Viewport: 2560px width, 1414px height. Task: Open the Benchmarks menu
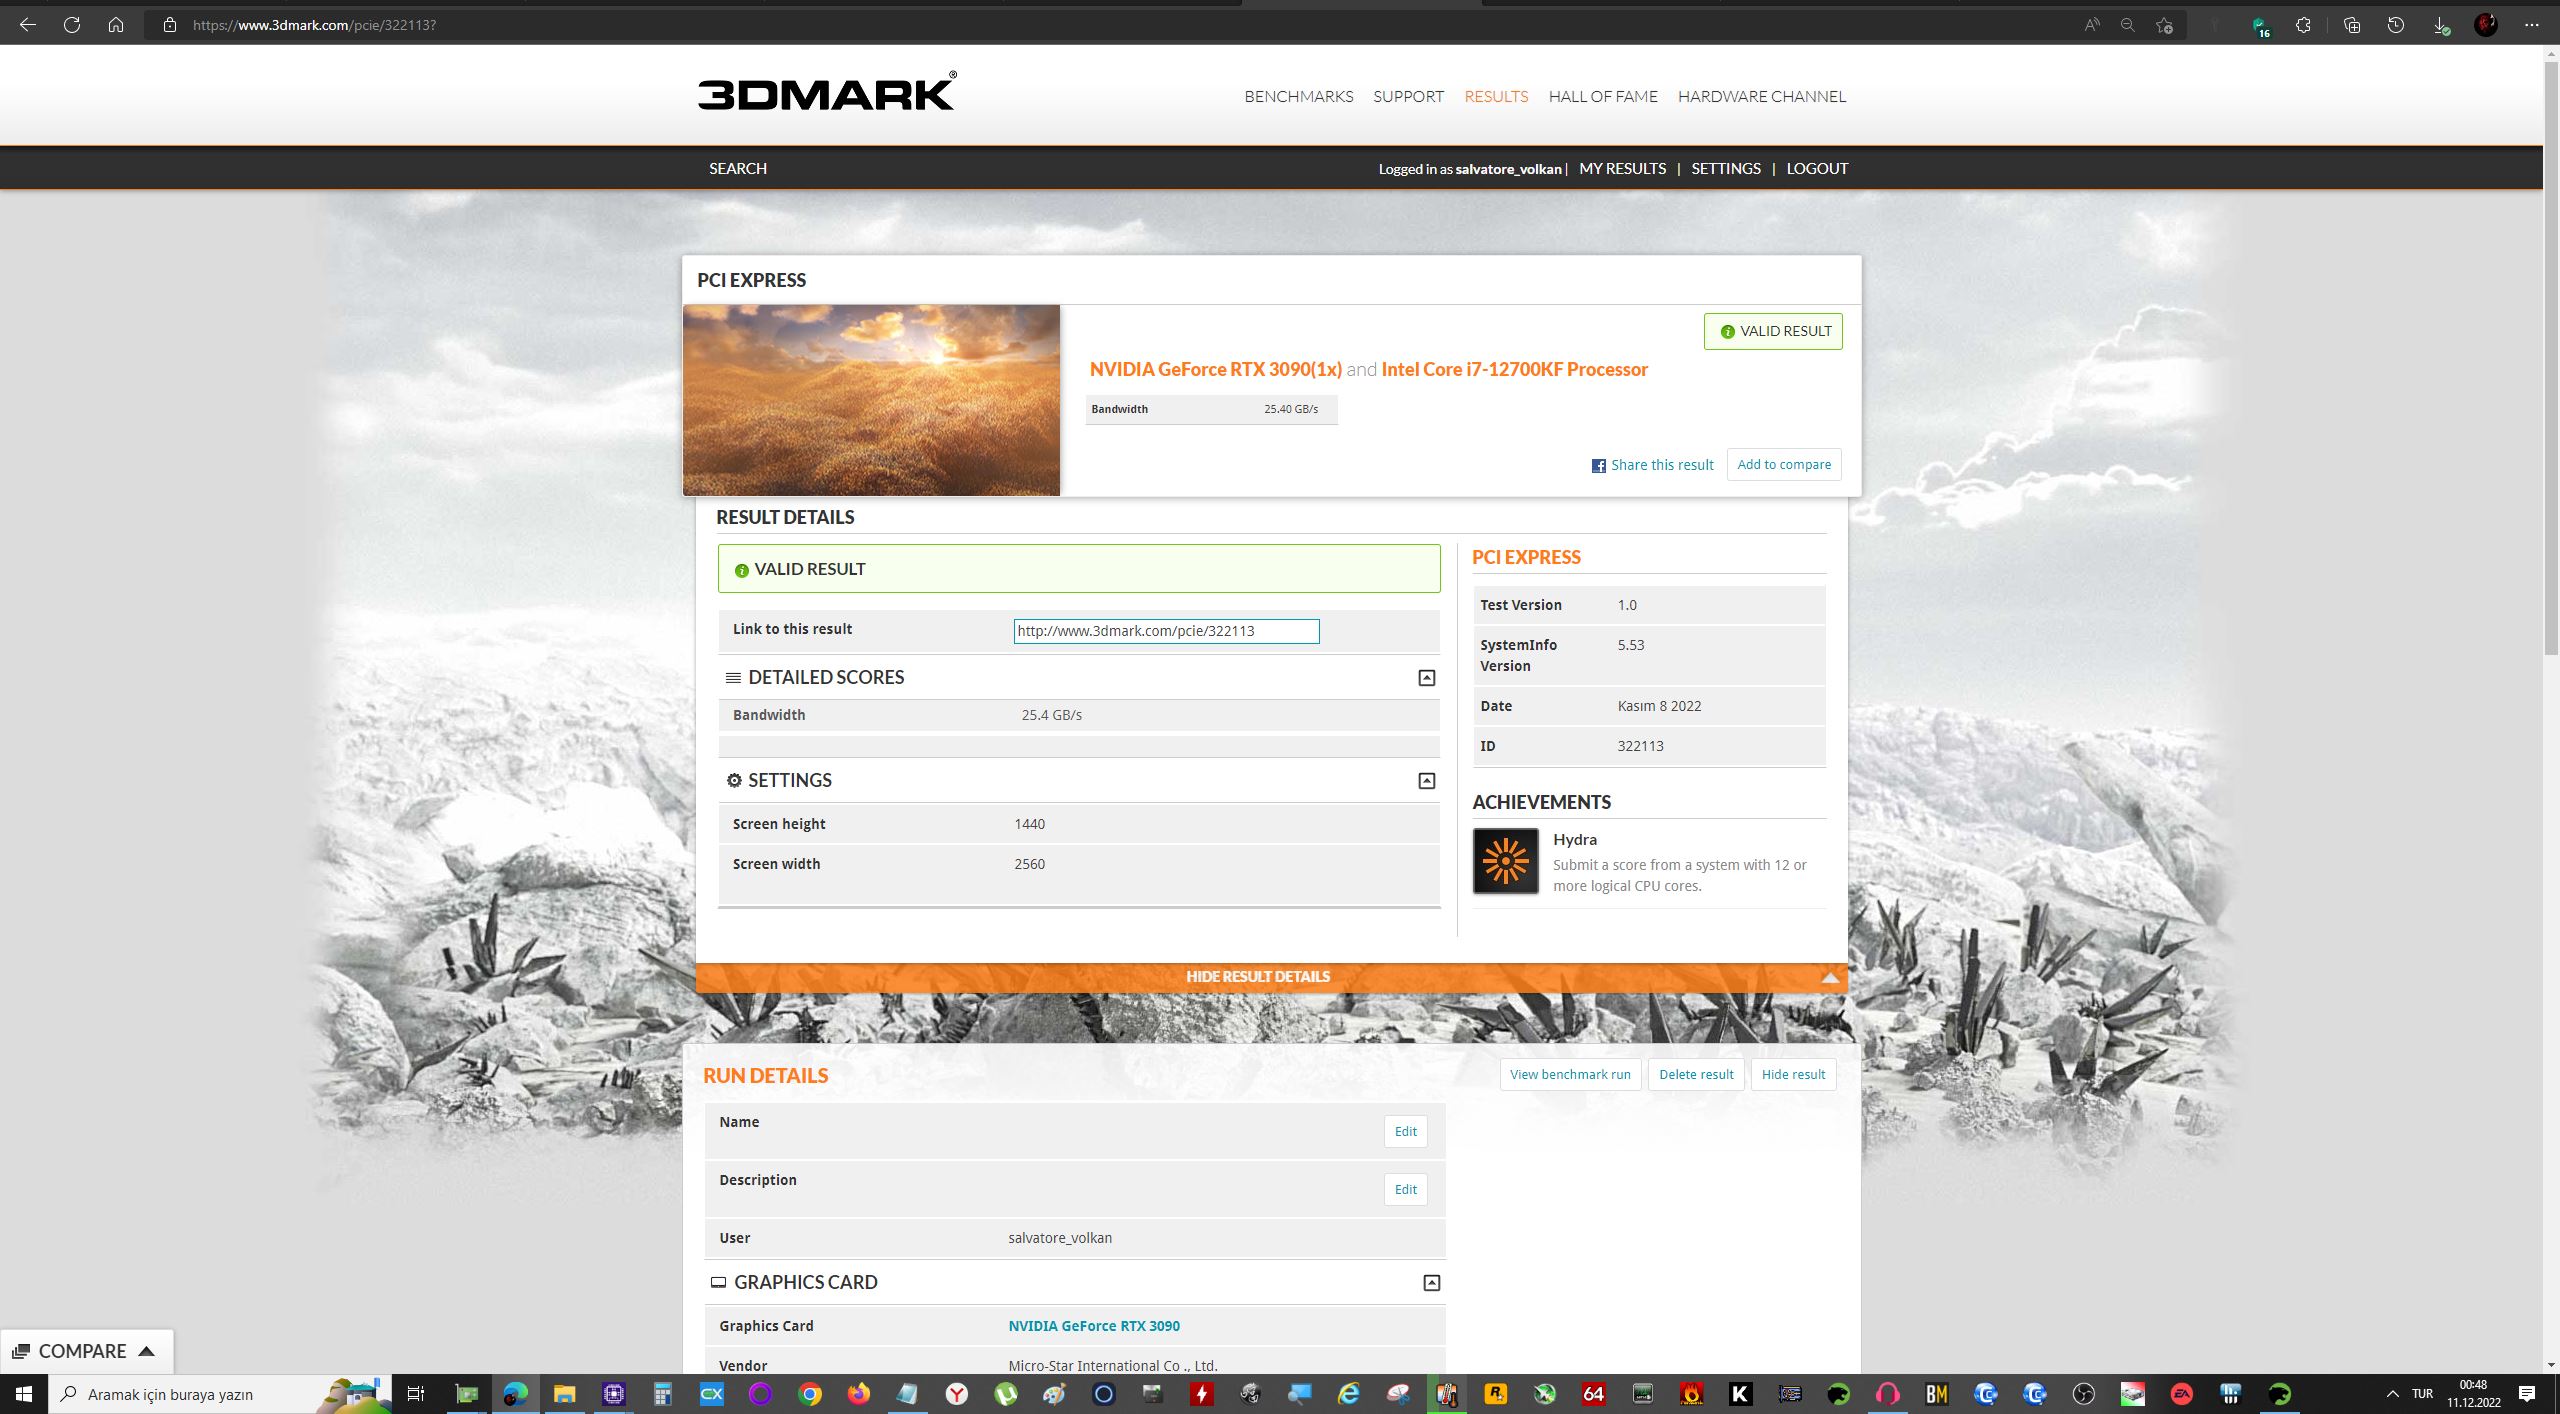point(1299,97)
